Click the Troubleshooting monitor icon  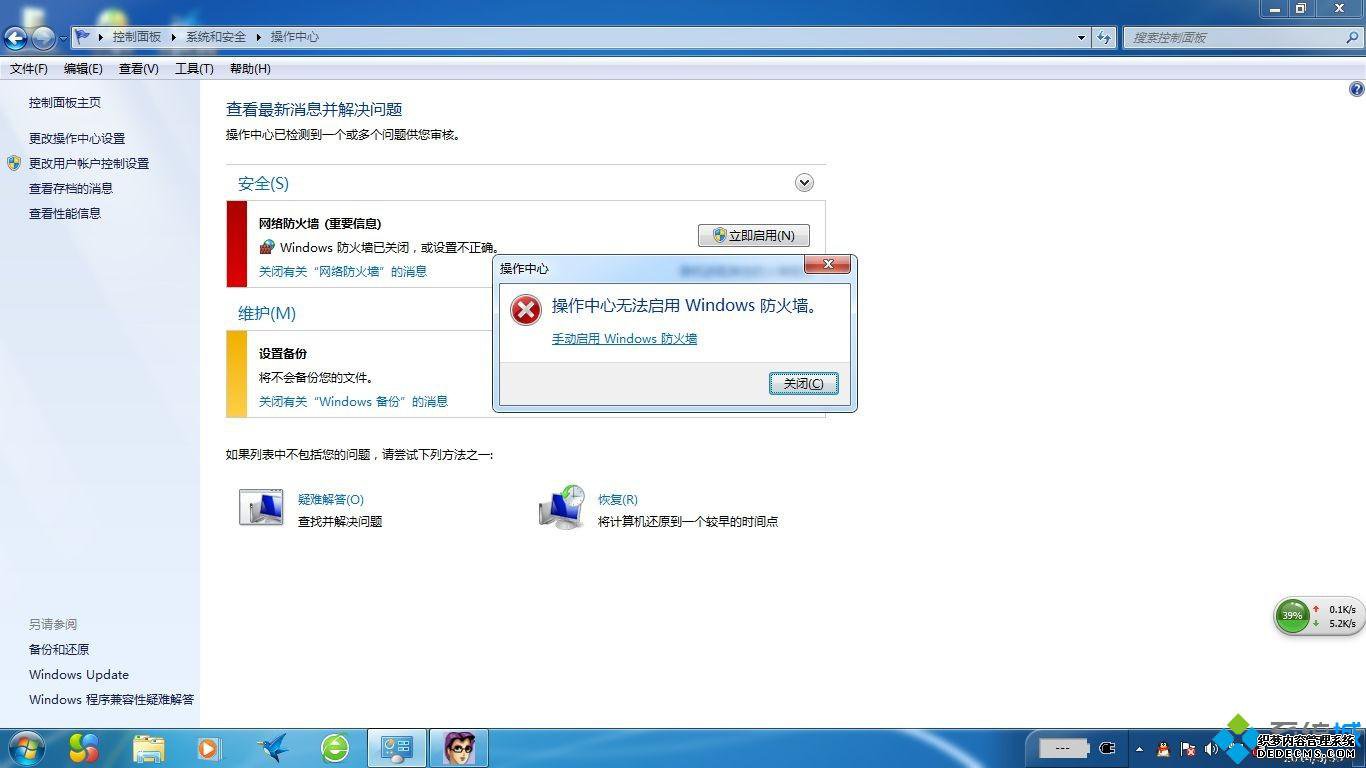(261, 508)
